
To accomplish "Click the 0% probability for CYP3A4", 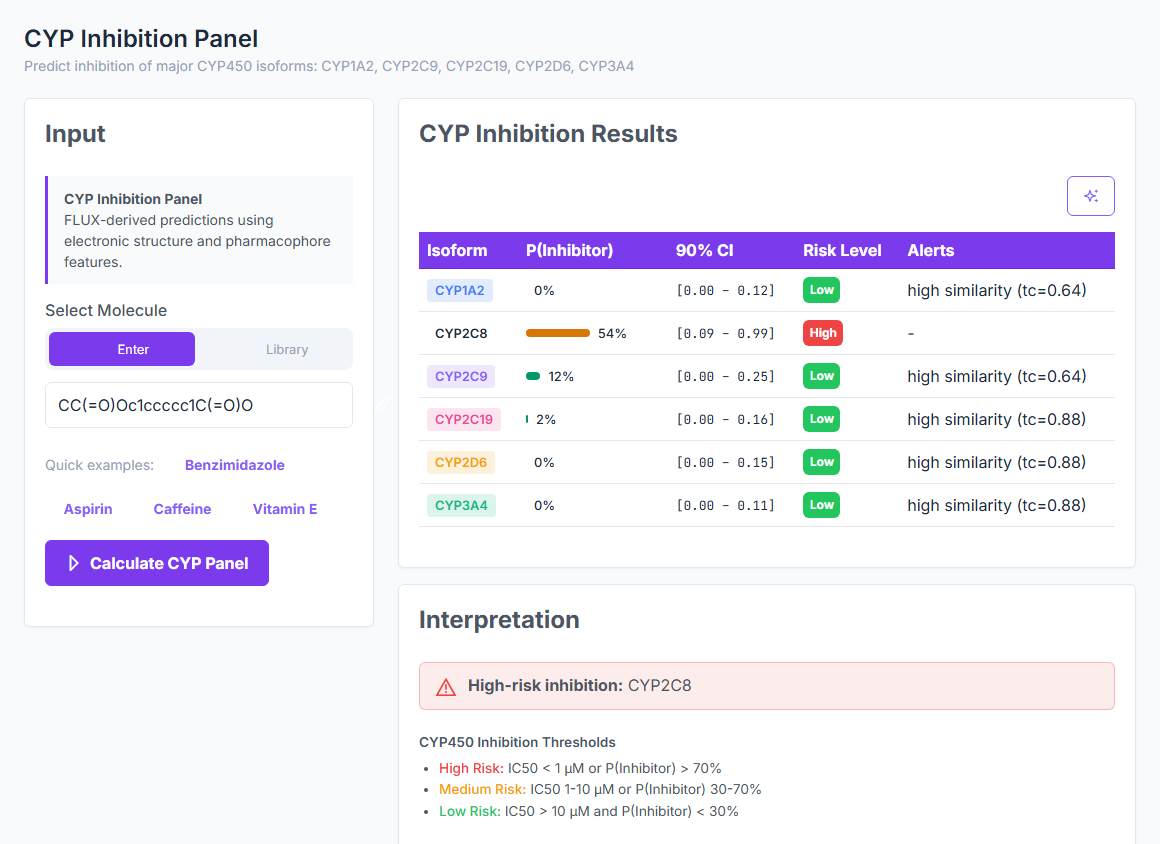I will (544, 505).
